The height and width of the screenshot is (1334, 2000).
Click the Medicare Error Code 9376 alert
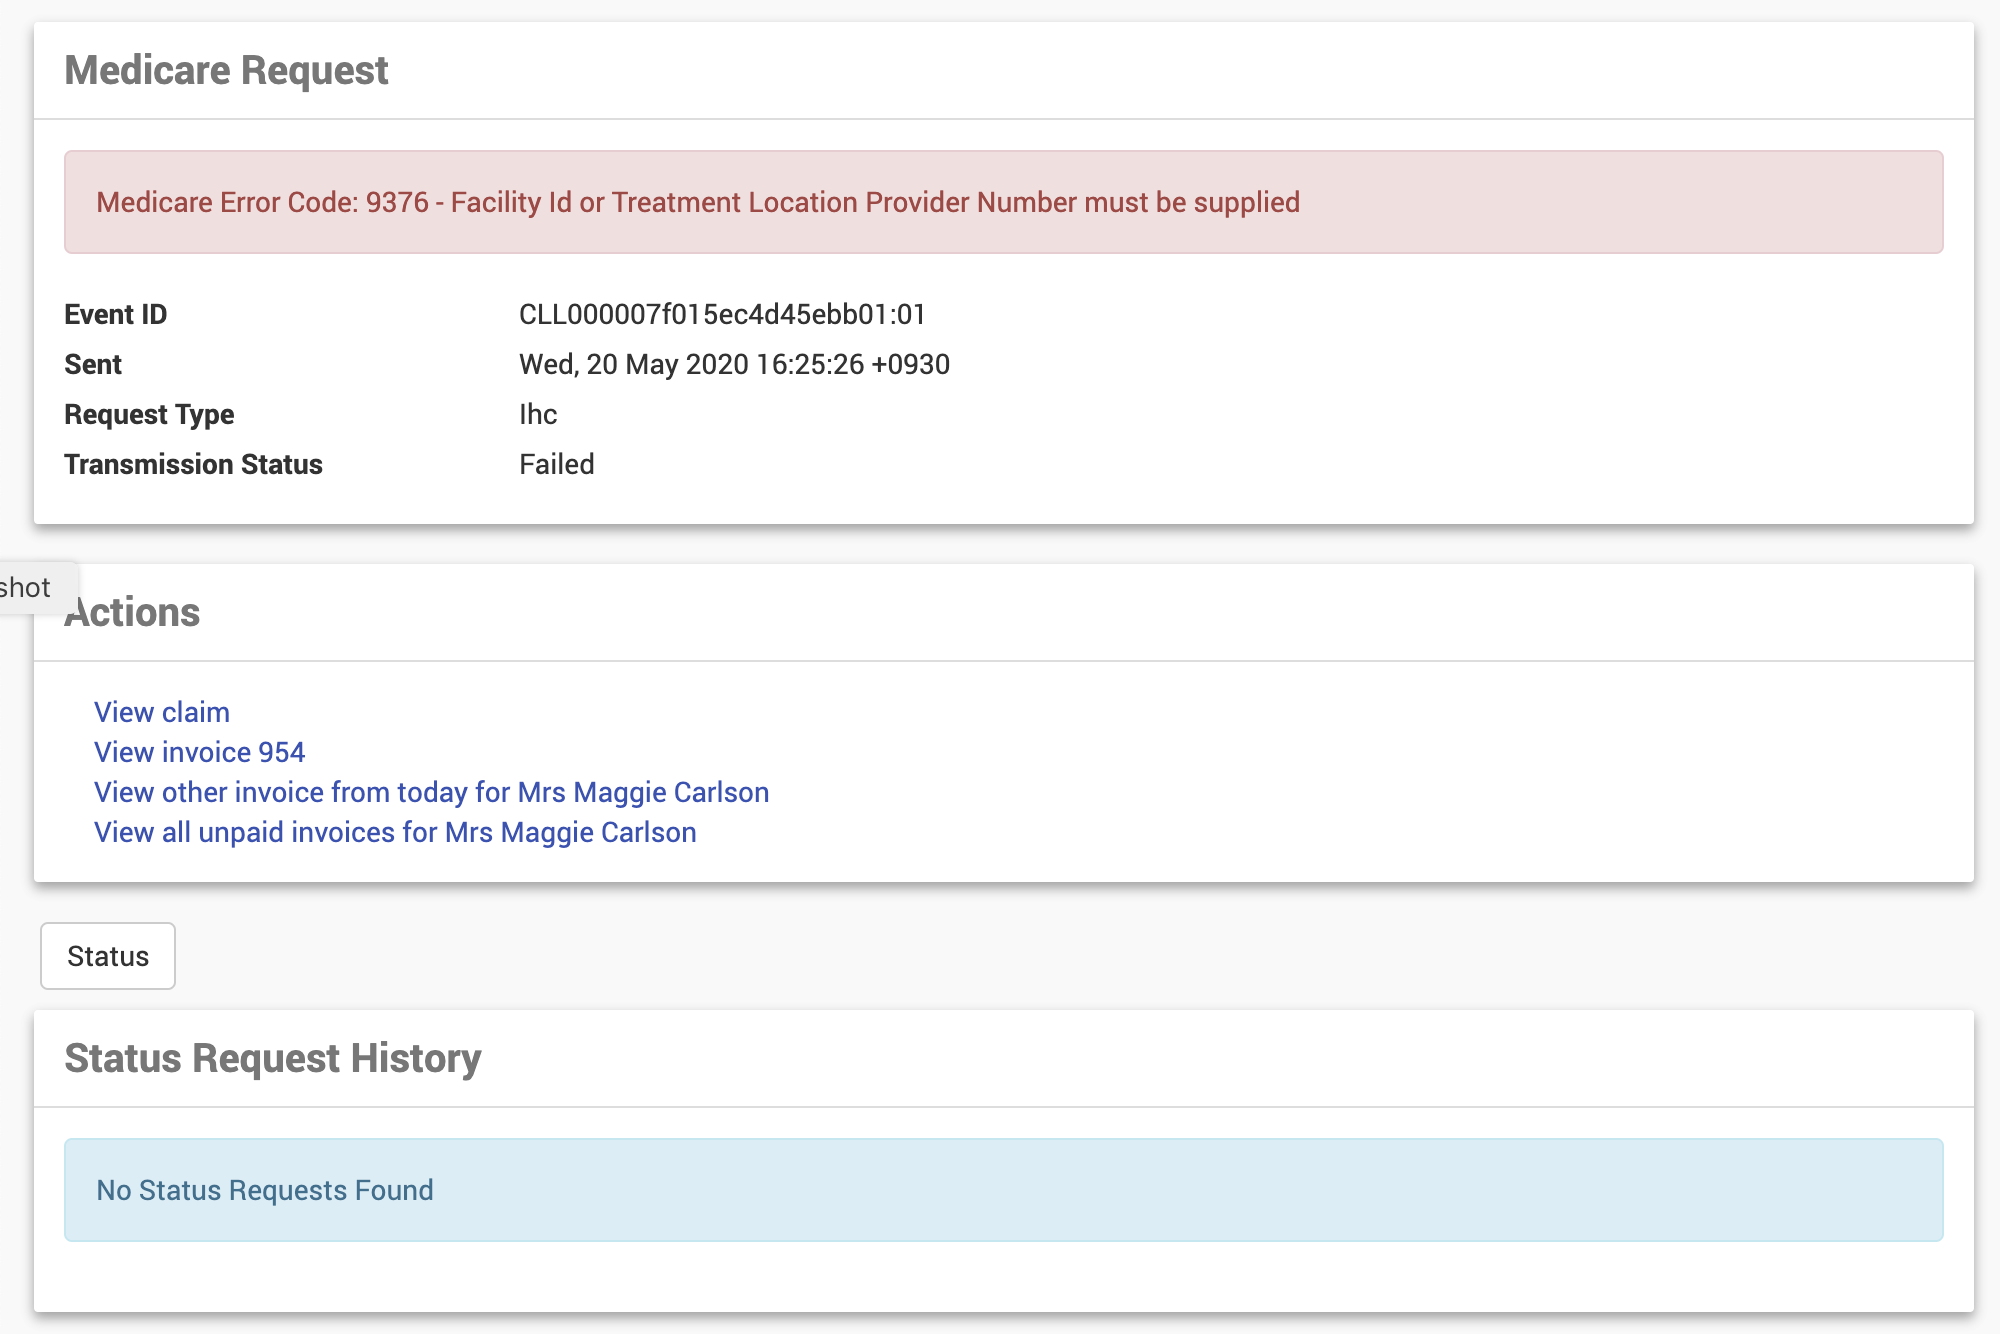point(698,202)
